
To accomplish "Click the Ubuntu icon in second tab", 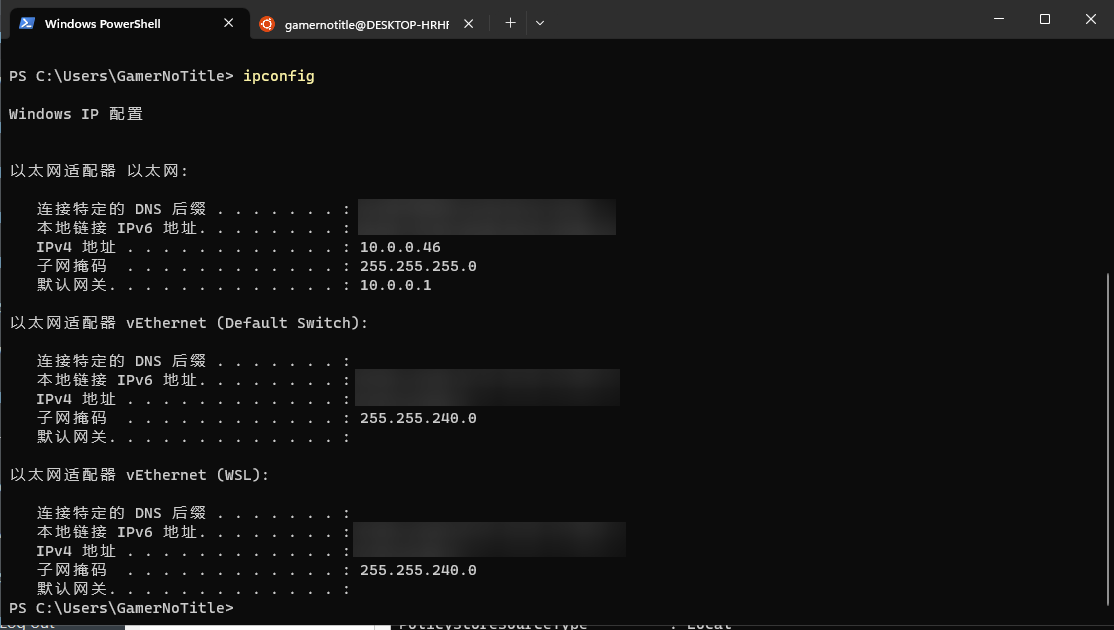I will click(267, 23).
